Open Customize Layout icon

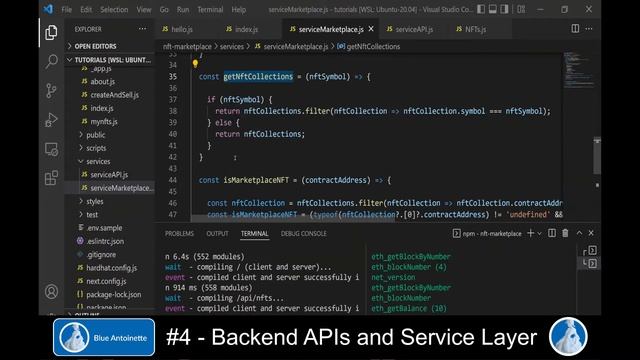[x=521, y=9]
